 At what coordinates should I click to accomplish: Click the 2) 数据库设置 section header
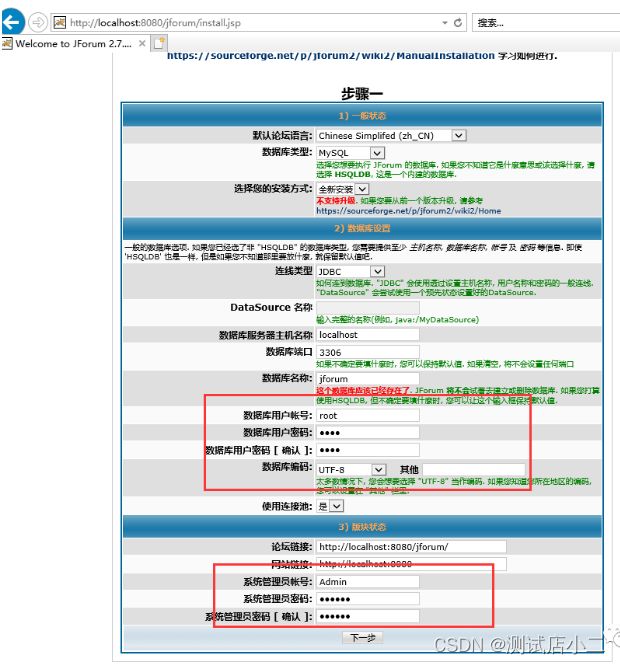pyautogui.click(x=362, y=228)
